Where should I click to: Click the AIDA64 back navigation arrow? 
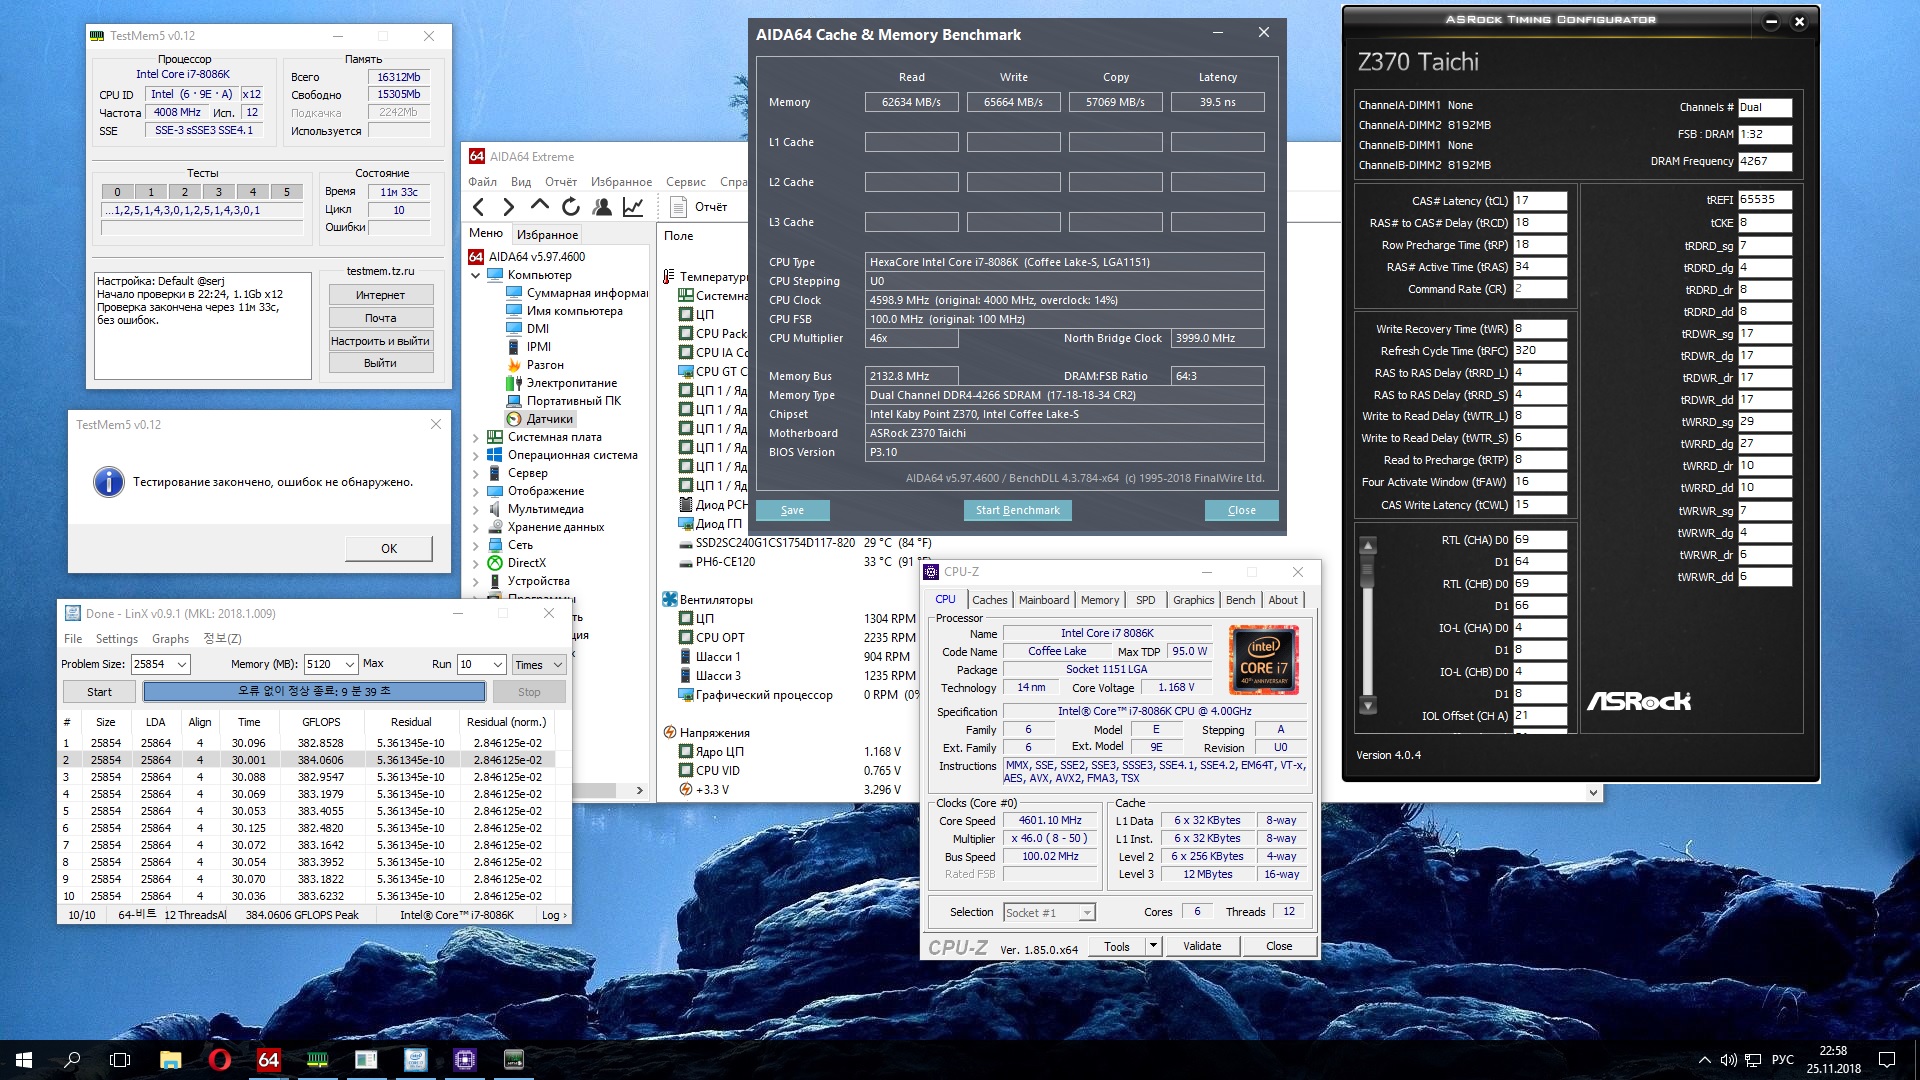479,207
